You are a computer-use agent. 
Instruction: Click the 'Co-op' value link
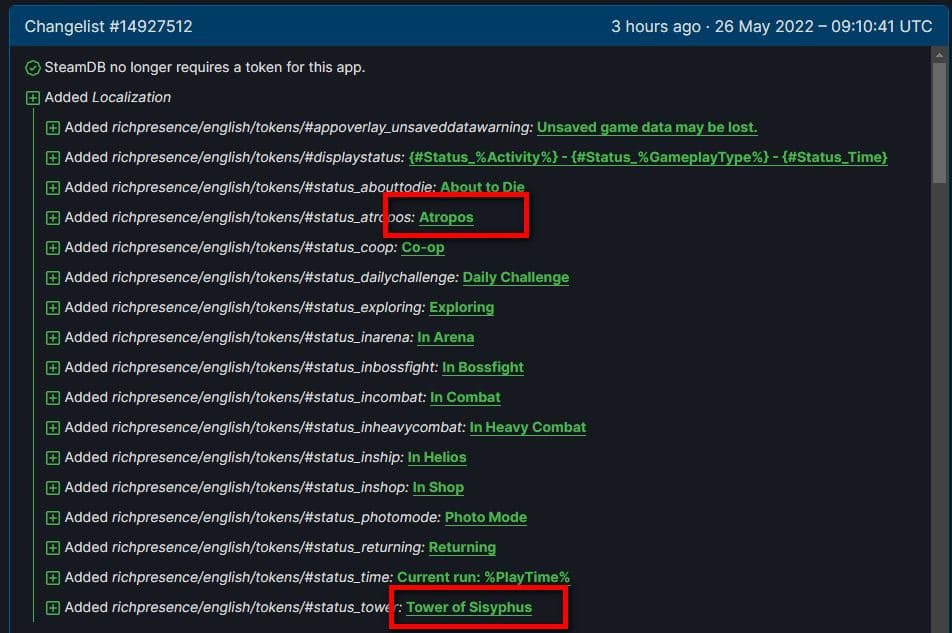click(423, 248)
